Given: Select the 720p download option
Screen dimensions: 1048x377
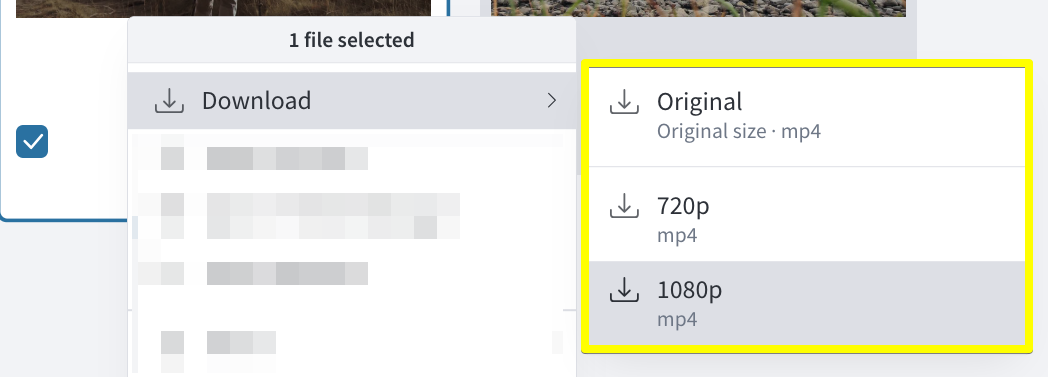Looking at the screenshot, I should [x=807, y=214].
